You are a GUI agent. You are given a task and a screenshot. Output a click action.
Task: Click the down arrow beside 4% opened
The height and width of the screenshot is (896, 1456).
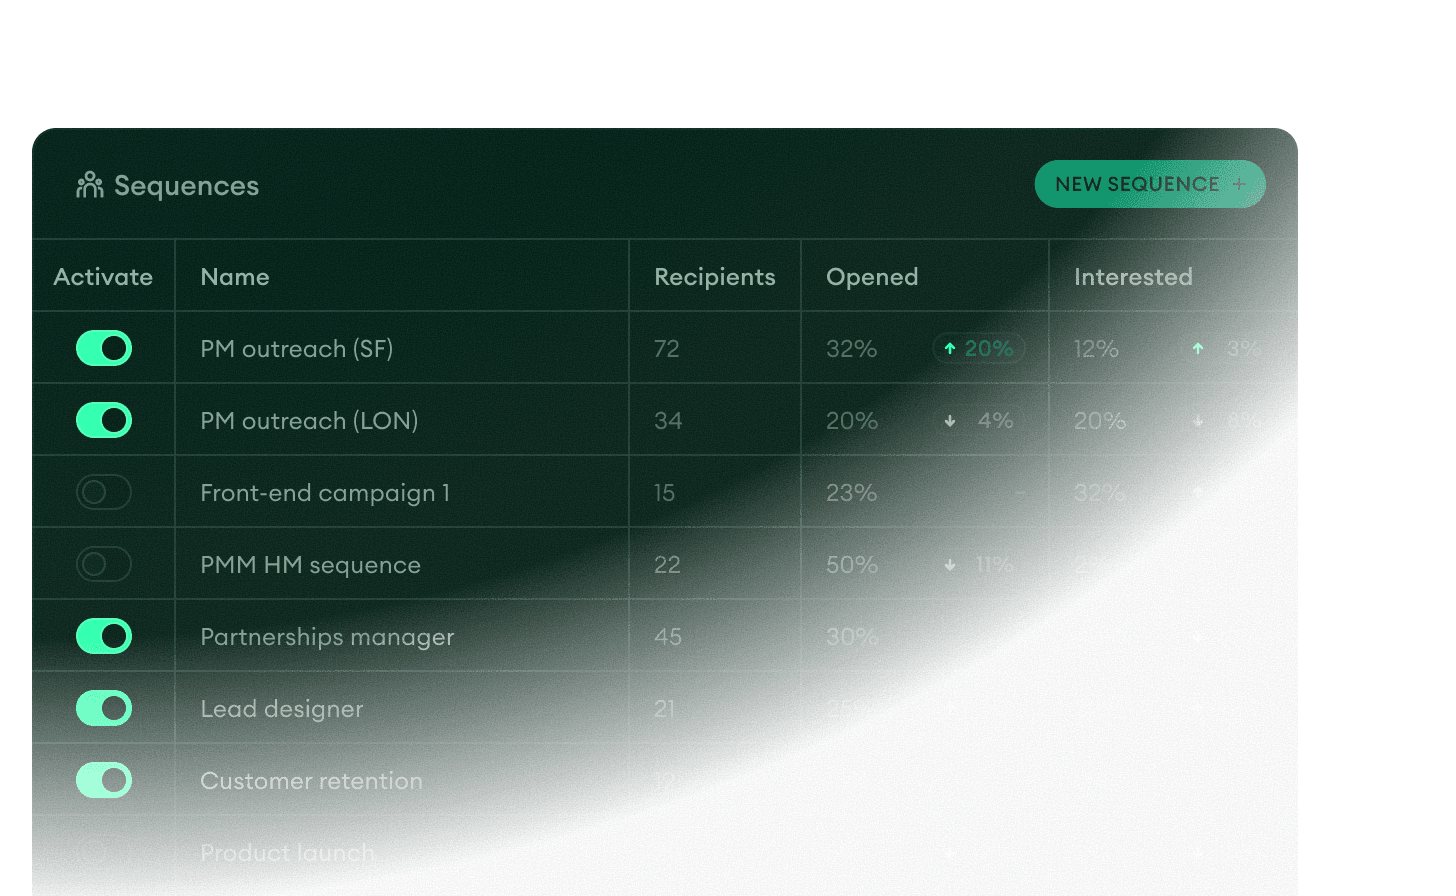pos(949,421)
